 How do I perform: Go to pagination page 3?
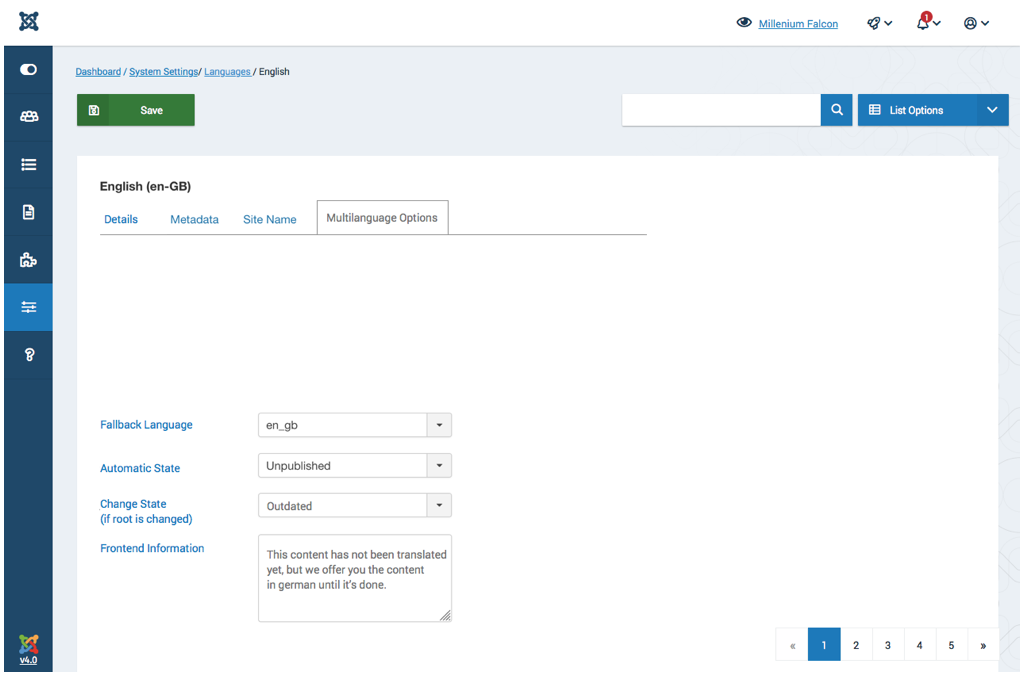tap(888, 645)
